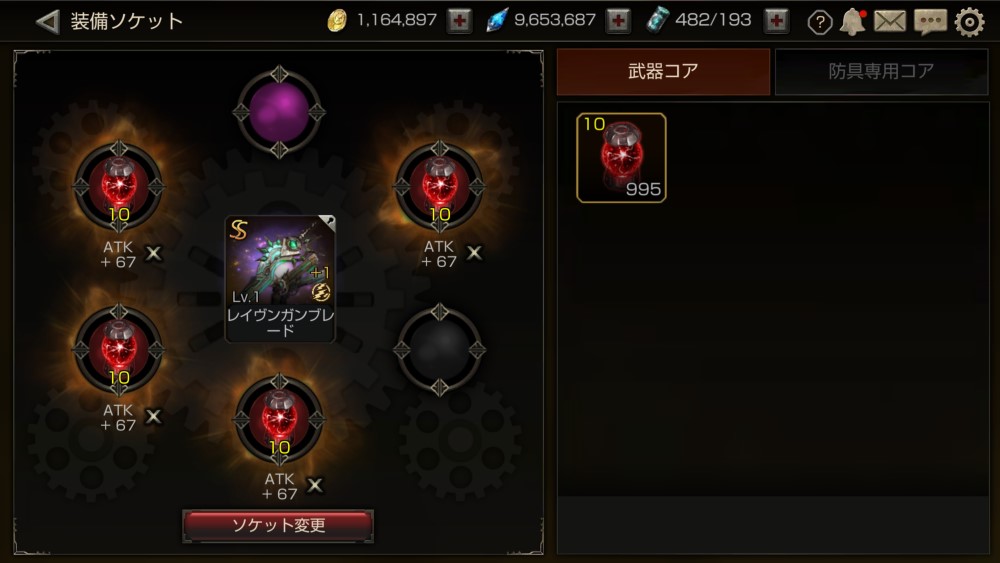Go back using the arrow beside 装備ソケット
Screen dimensions: 1000x563
[47, 22]
